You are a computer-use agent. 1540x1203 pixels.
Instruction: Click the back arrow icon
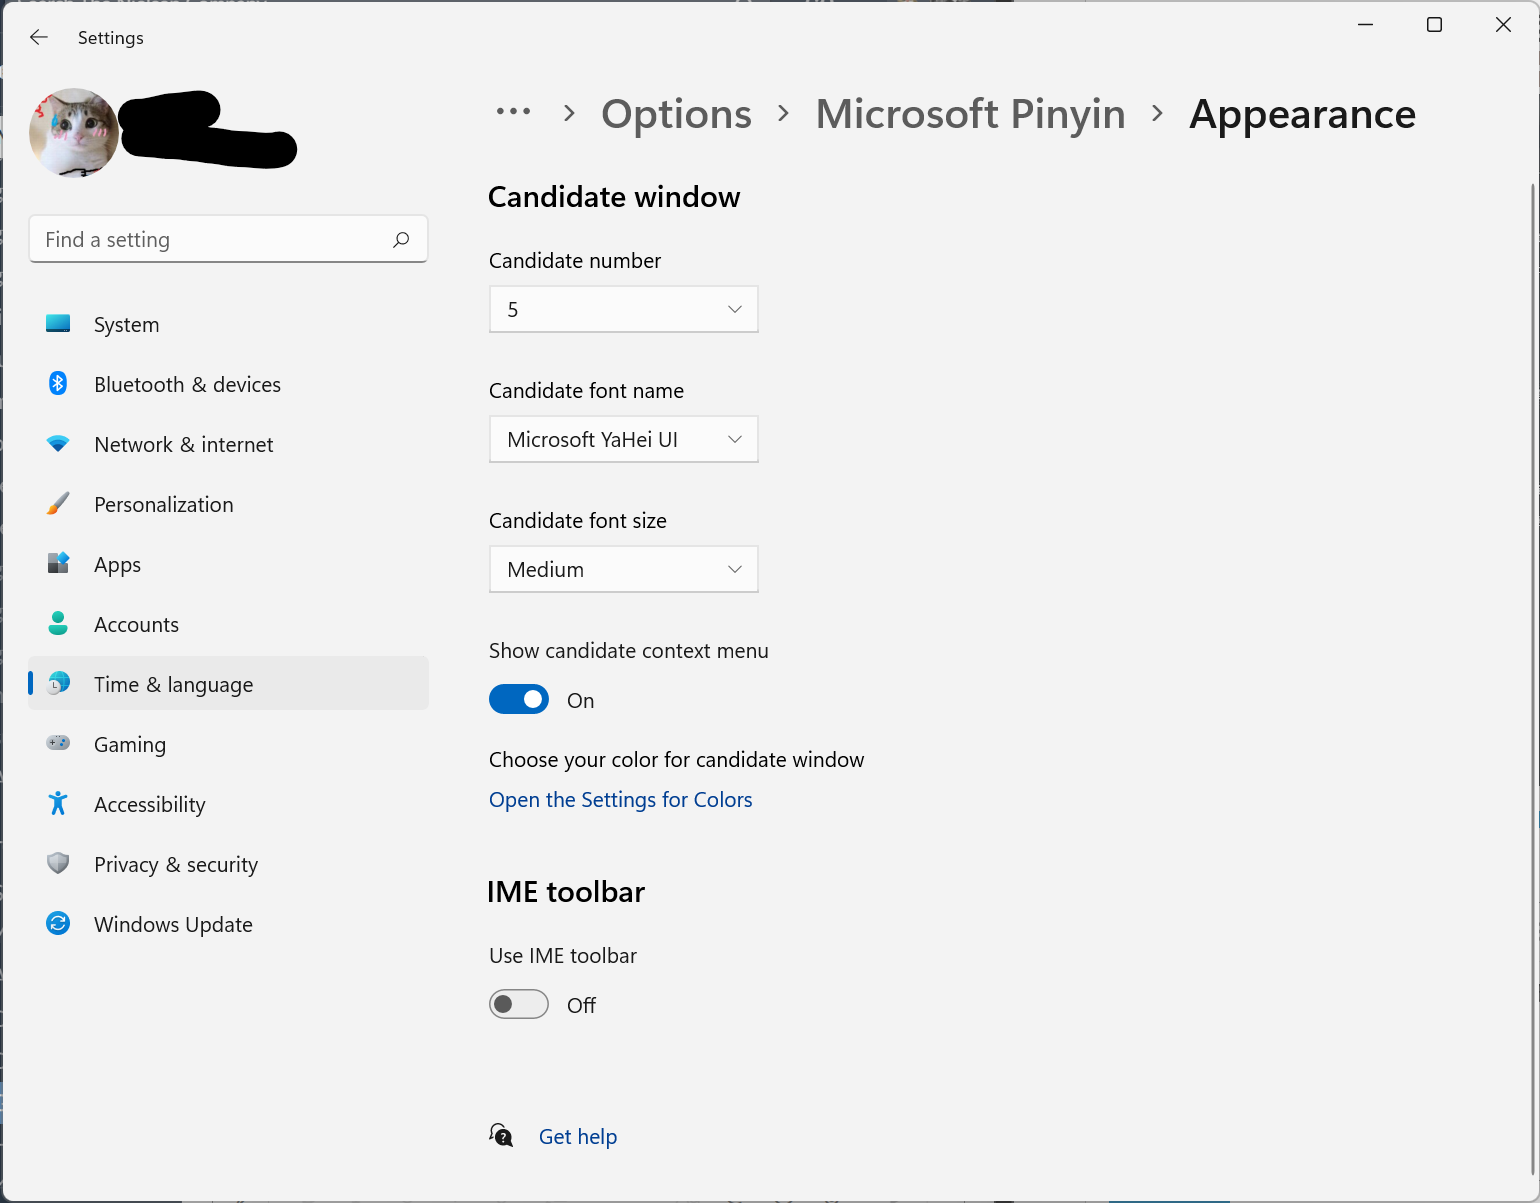[x=39, y=38]
